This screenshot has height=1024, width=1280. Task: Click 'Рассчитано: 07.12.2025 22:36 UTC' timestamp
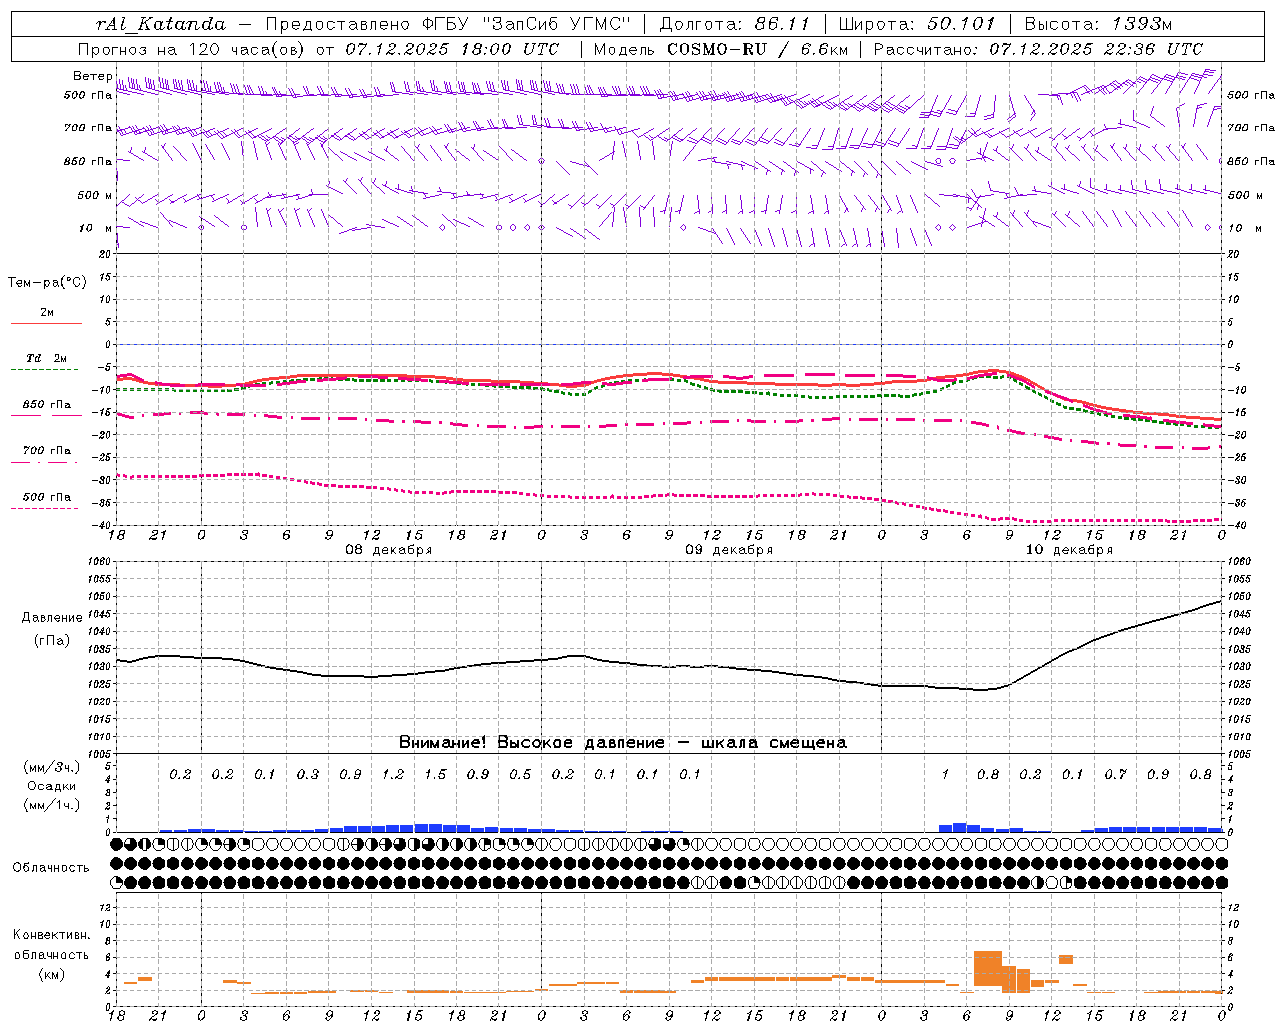point(1038,49)
